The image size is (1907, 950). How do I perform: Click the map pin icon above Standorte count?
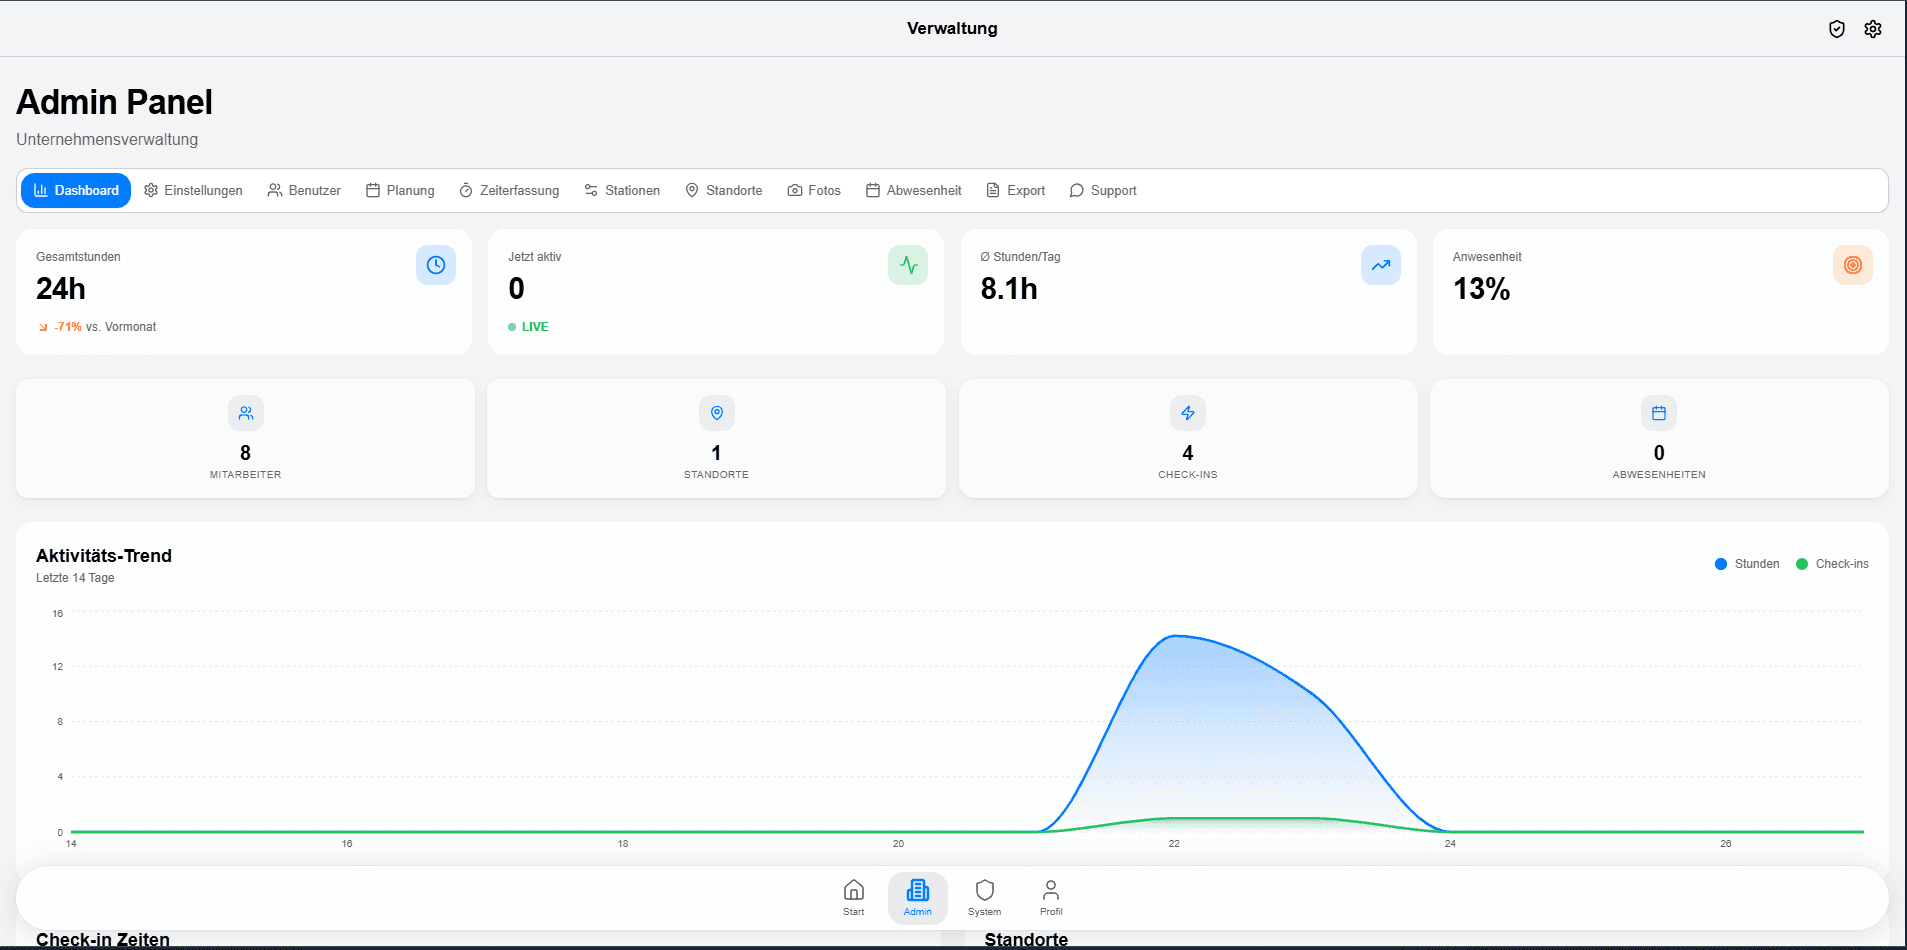(x=717, y=413)
